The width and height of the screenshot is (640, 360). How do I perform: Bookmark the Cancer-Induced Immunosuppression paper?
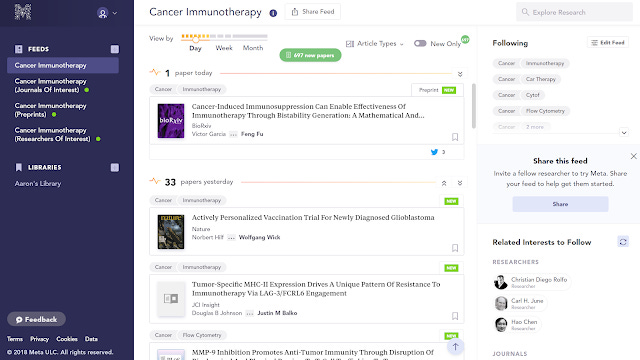pos(455,137)
